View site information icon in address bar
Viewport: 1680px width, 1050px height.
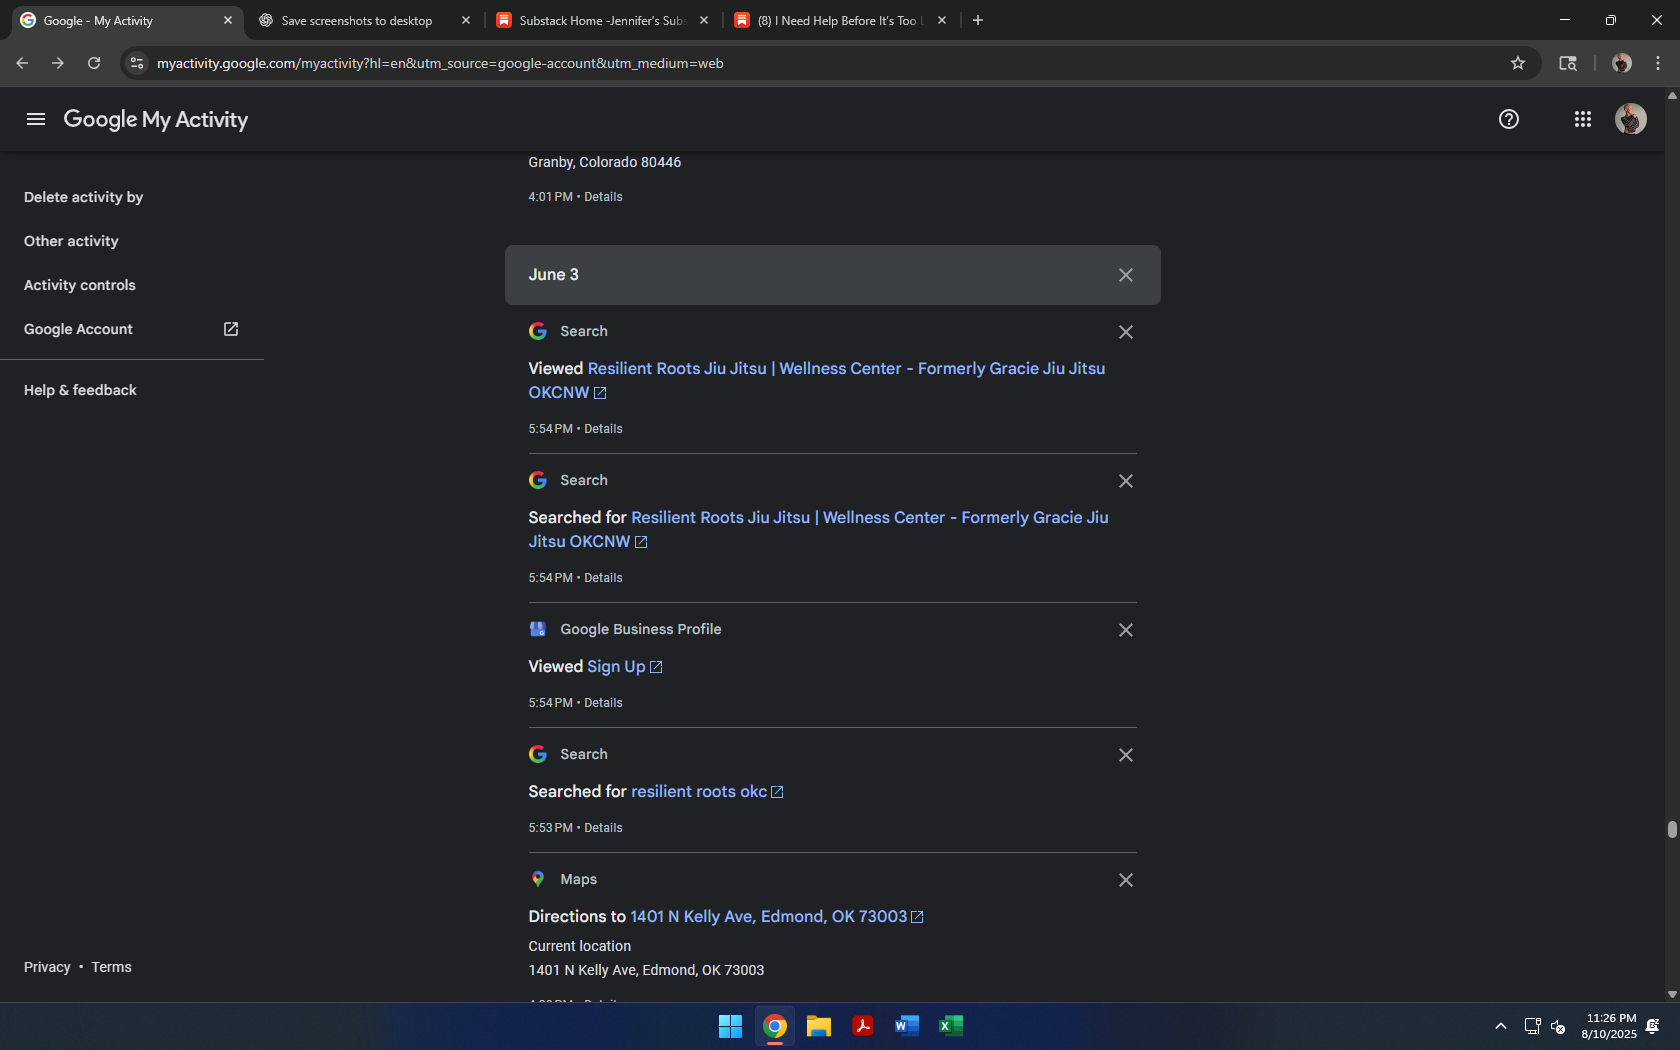tap(137, 63)
